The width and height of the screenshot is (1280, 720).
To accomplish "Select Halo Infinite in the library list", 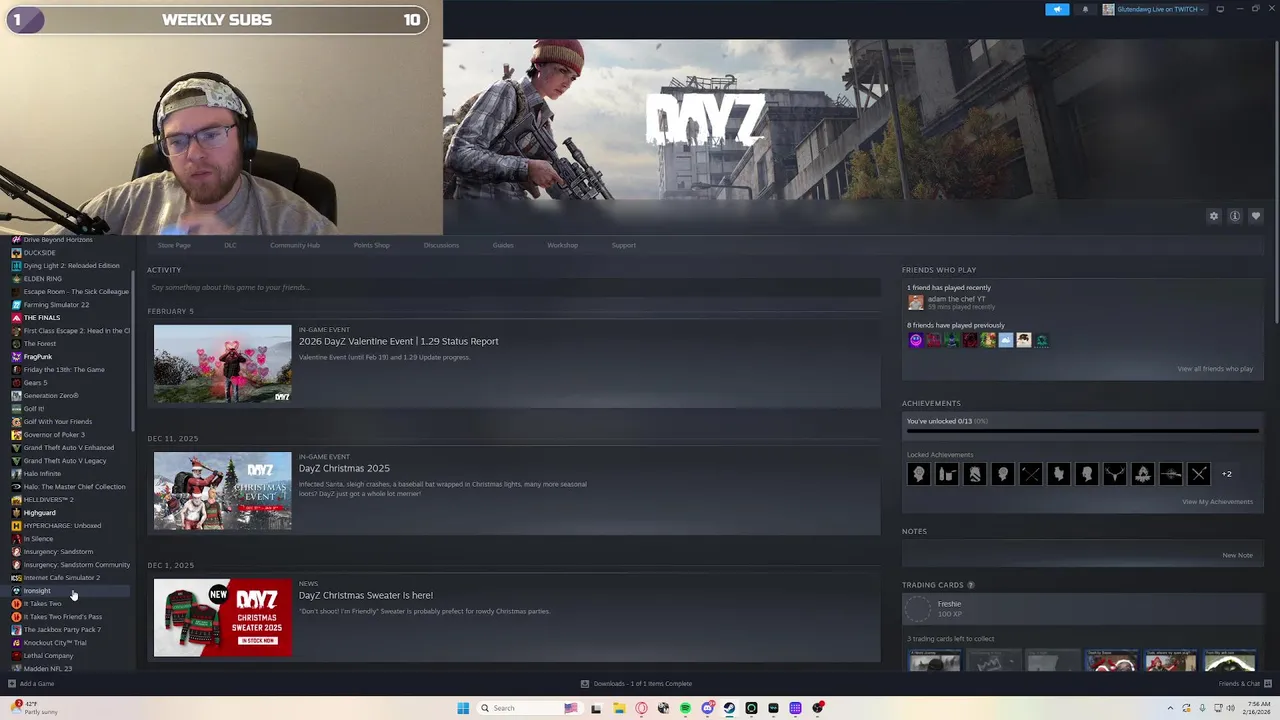I will click(x=42, y=474).
